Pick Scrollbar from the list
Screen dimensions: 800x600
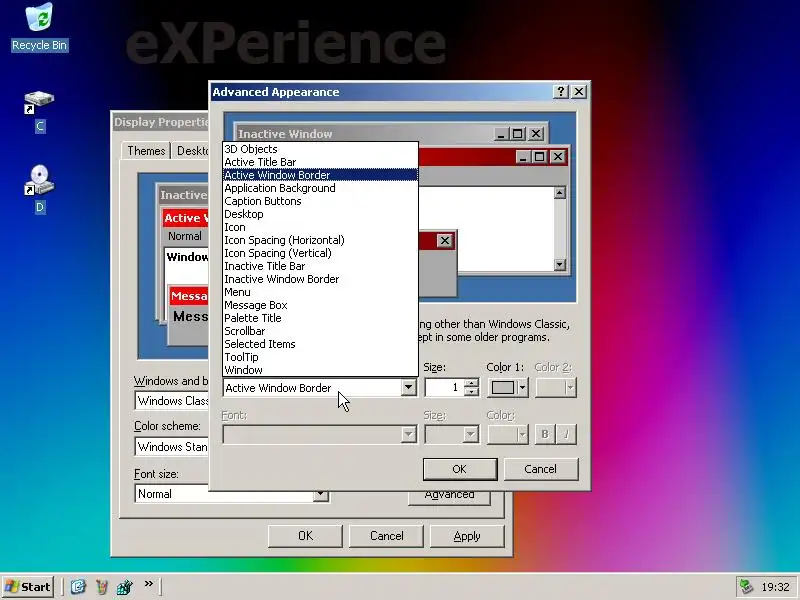pos(320,331)
